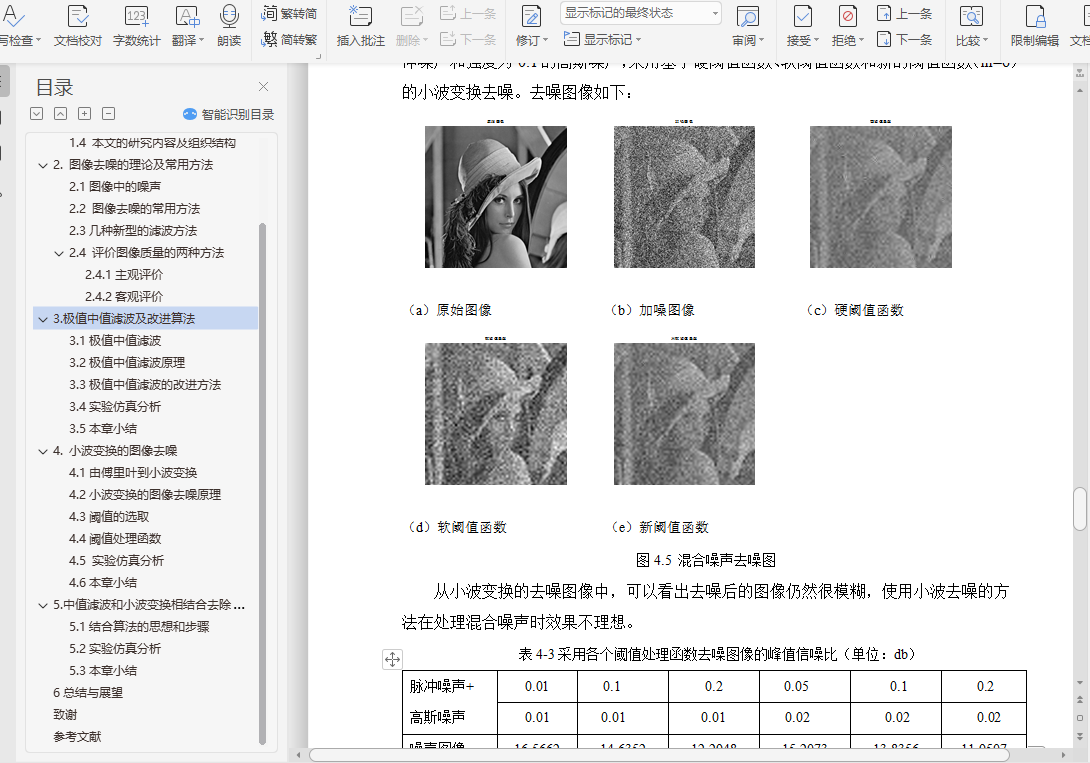Open the 显示标记 dropdown
Screen dimensions: 1090x763
point(602,40)
